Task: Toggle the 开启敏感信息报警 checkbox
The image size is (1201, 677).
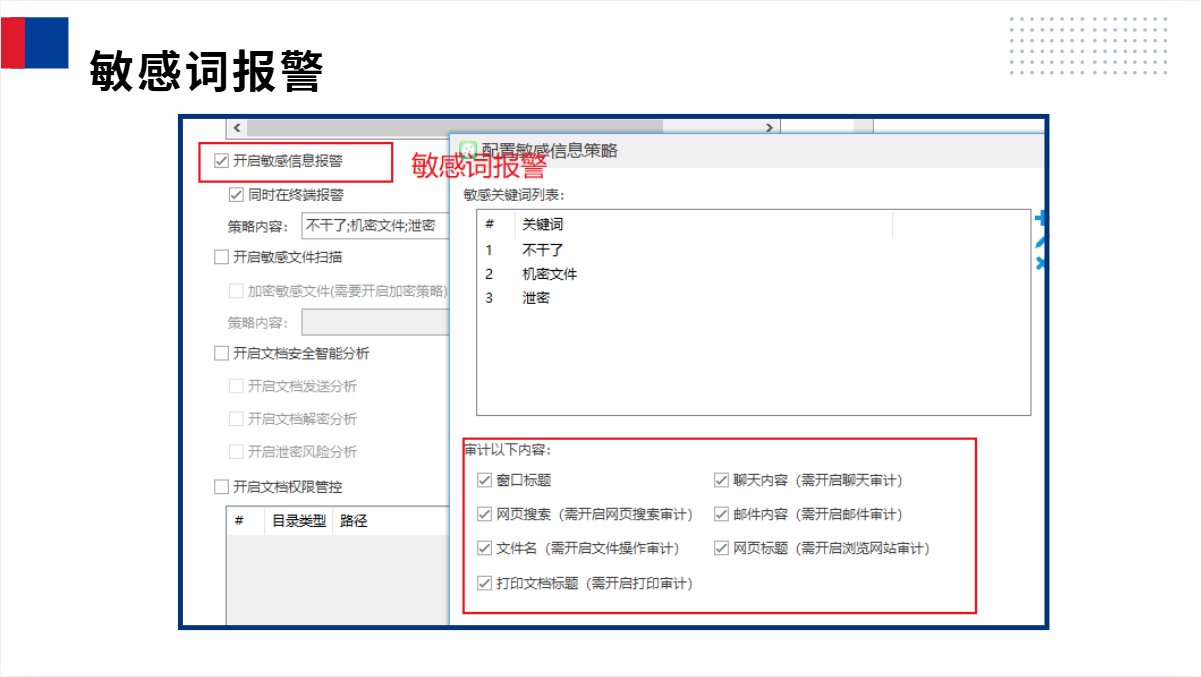Action: pyautogui.click(x=222, y=160)
